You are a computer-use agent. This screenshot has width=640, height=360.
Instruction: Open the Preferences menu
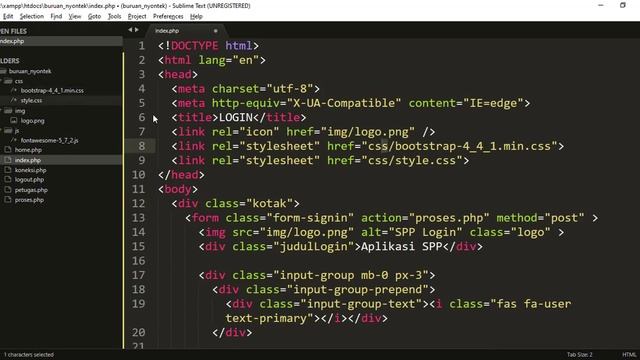(168, 16)
